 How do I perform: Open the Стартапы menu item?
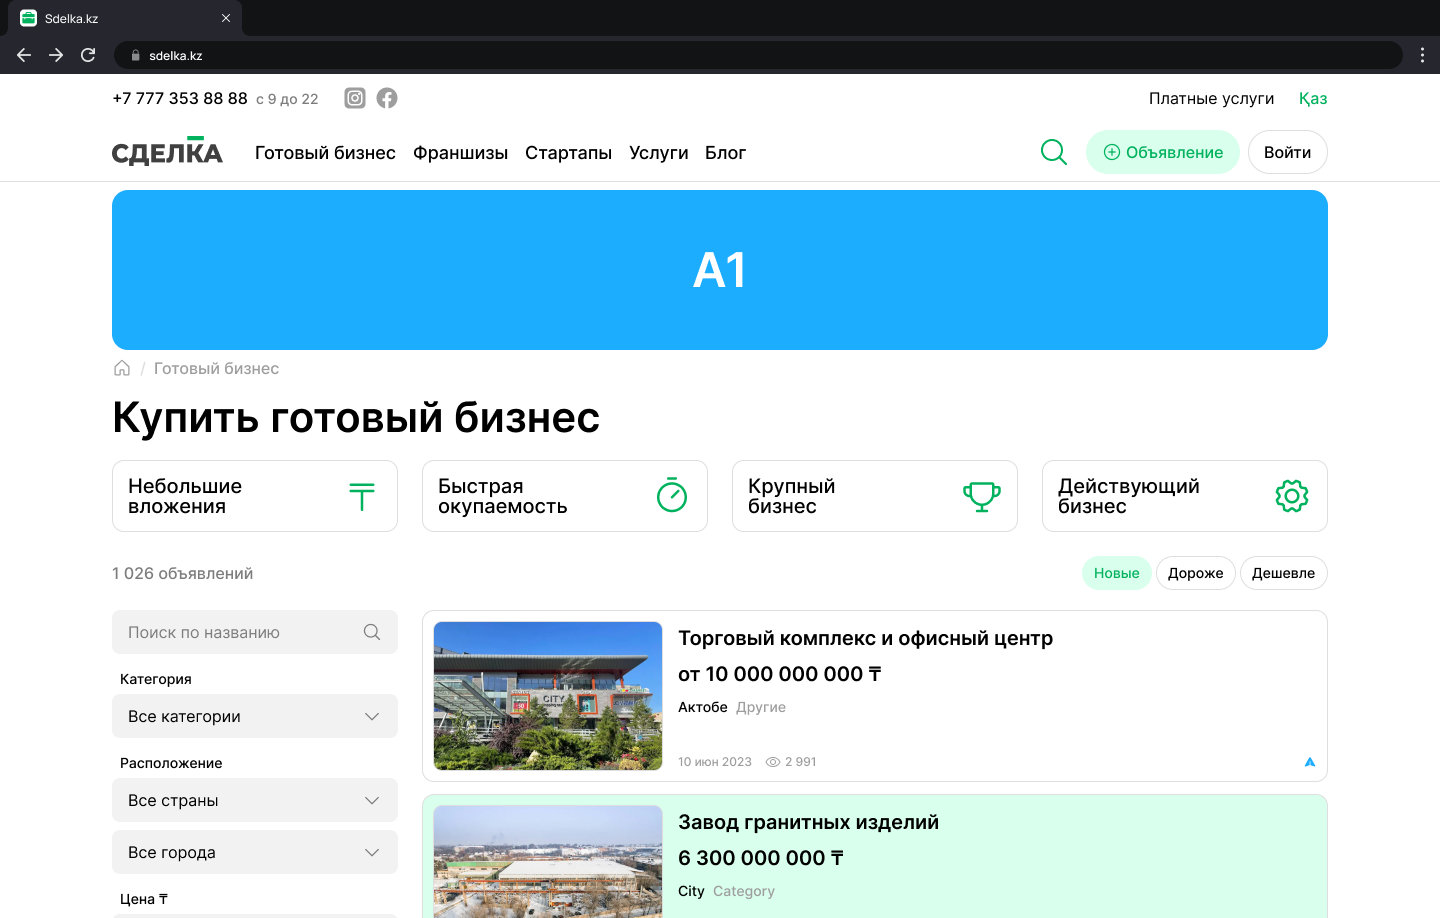[568, 153]
